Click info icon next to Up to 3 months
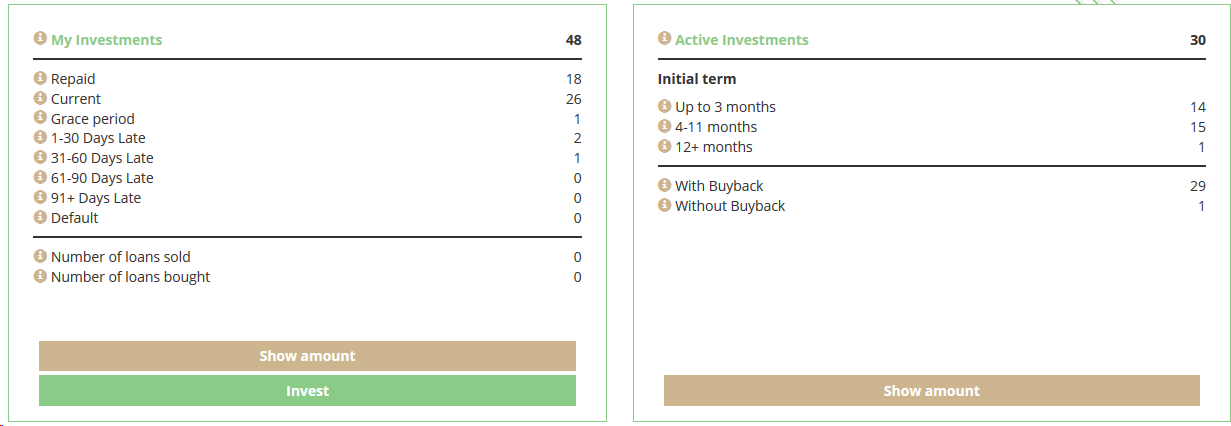This screenshot has height=426, width=1231. click(x=665, y=106)
